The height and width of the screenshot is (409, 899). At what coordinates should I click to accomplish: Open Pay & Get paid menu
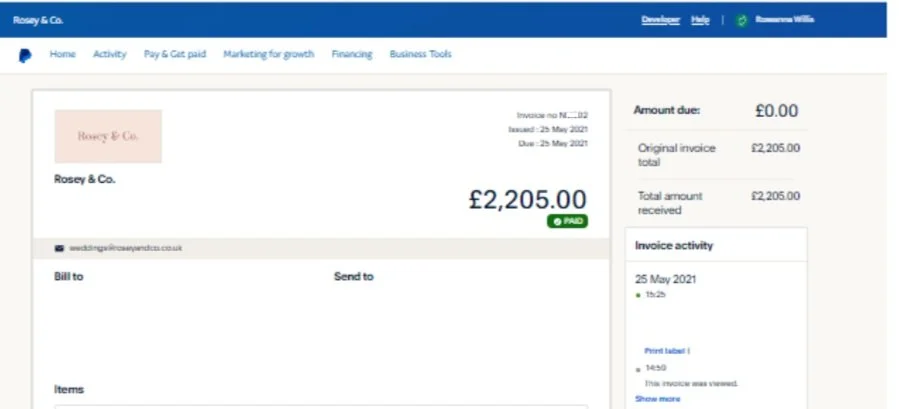point(175,54)
